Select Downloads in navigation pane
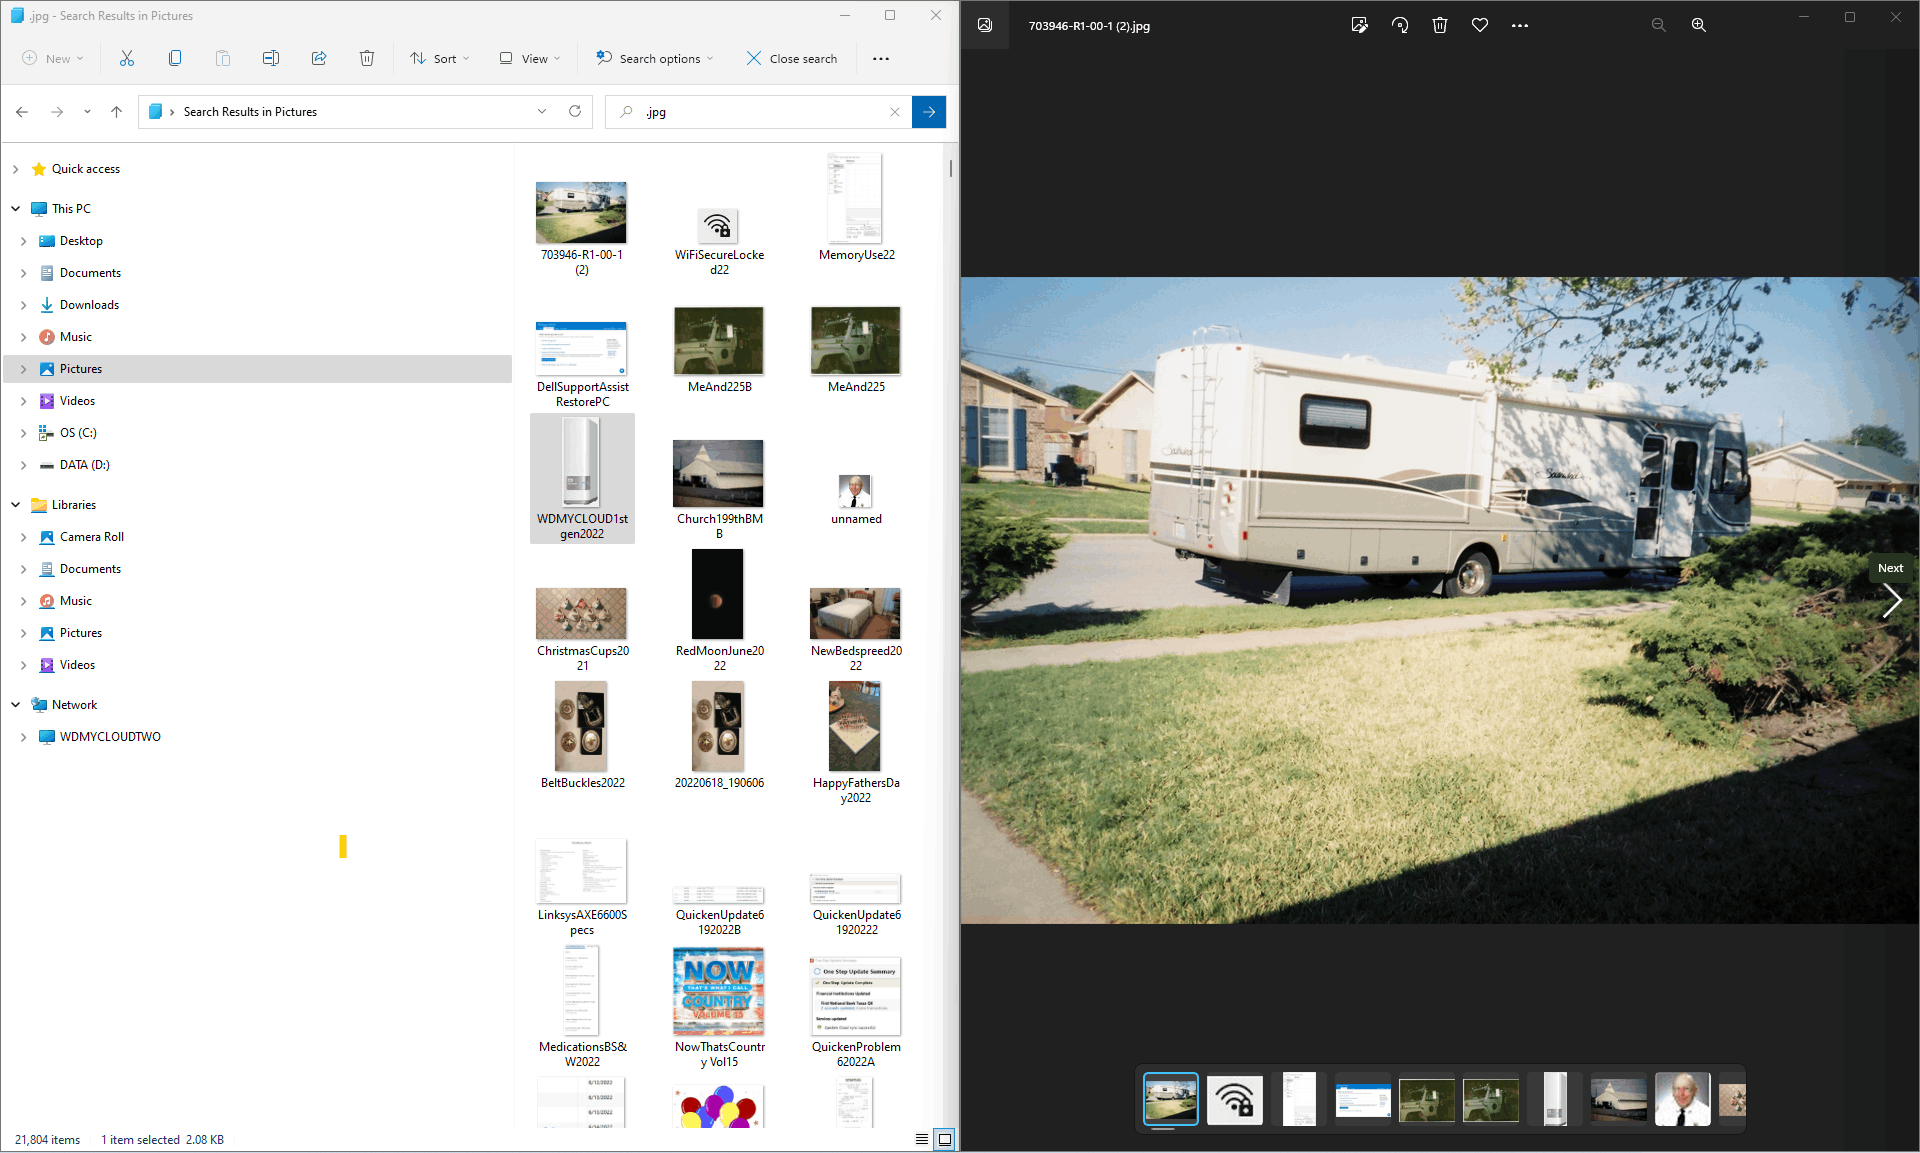Viewport: 1920px width, 1153px height. tap(89, 305)
